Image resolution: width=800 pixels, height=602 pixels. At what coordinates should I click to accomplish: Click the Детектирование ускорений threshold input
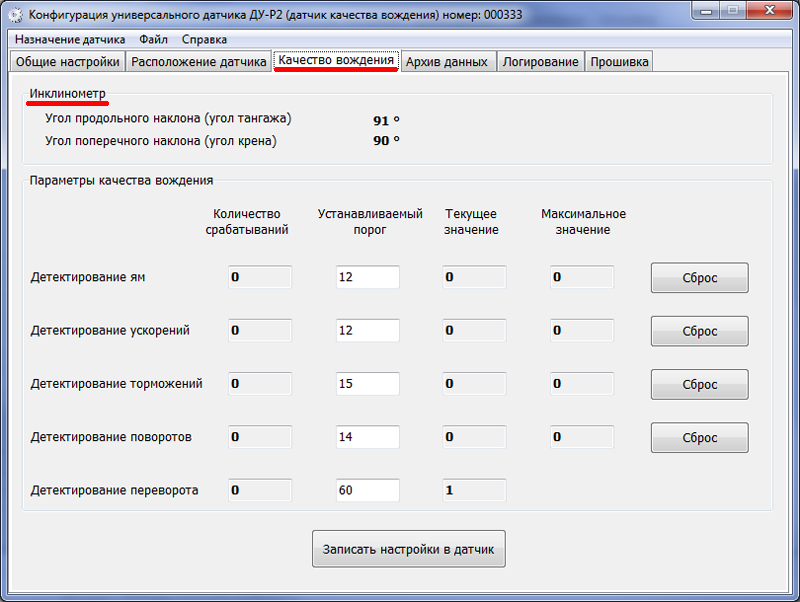367,330
